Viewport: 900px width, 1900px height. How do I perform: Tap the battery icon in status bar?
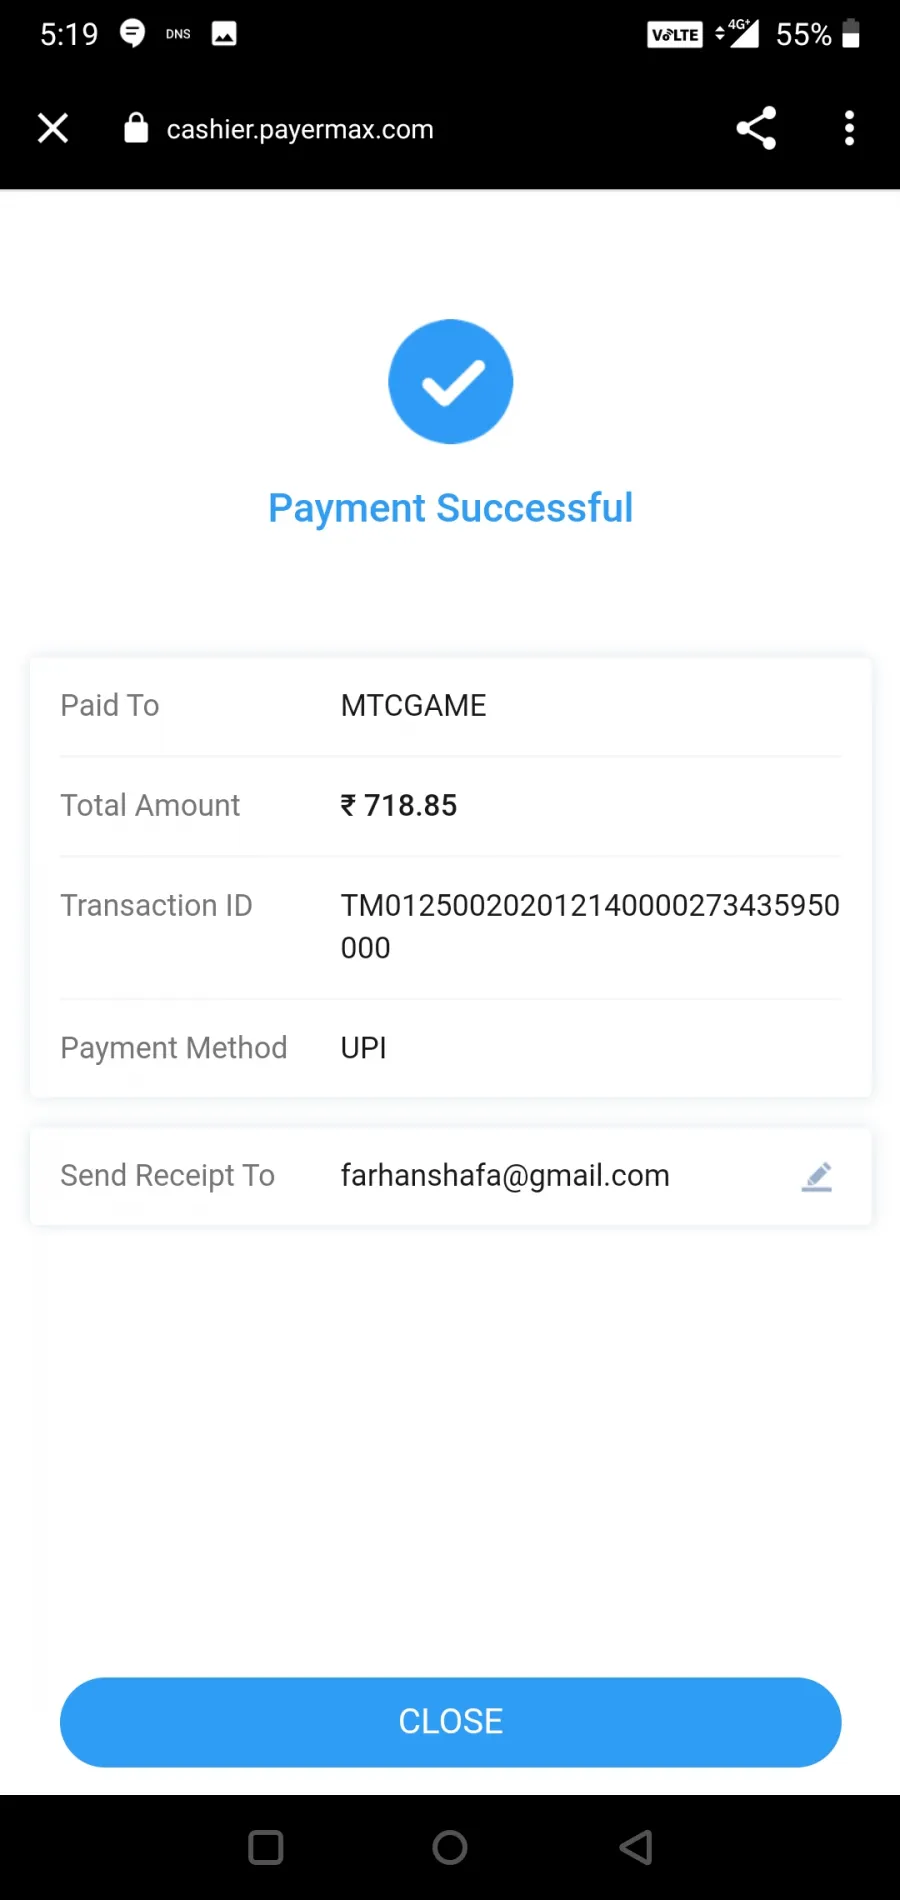click(x=851, y=33)
